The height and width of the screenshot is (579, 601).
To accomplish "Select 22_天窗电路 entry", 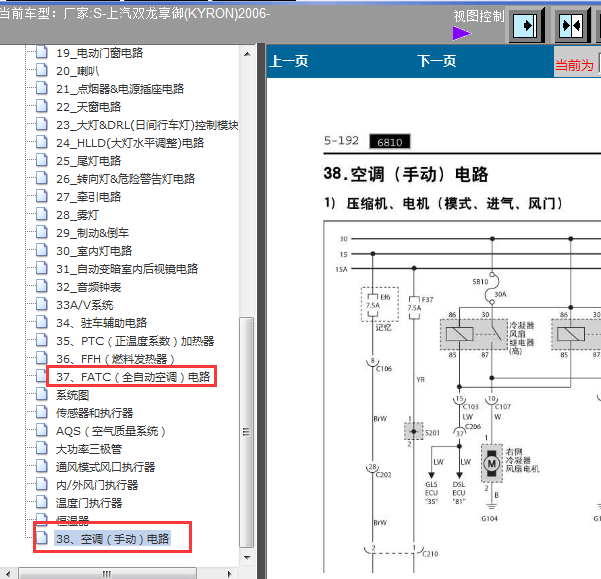I will 89,107.
